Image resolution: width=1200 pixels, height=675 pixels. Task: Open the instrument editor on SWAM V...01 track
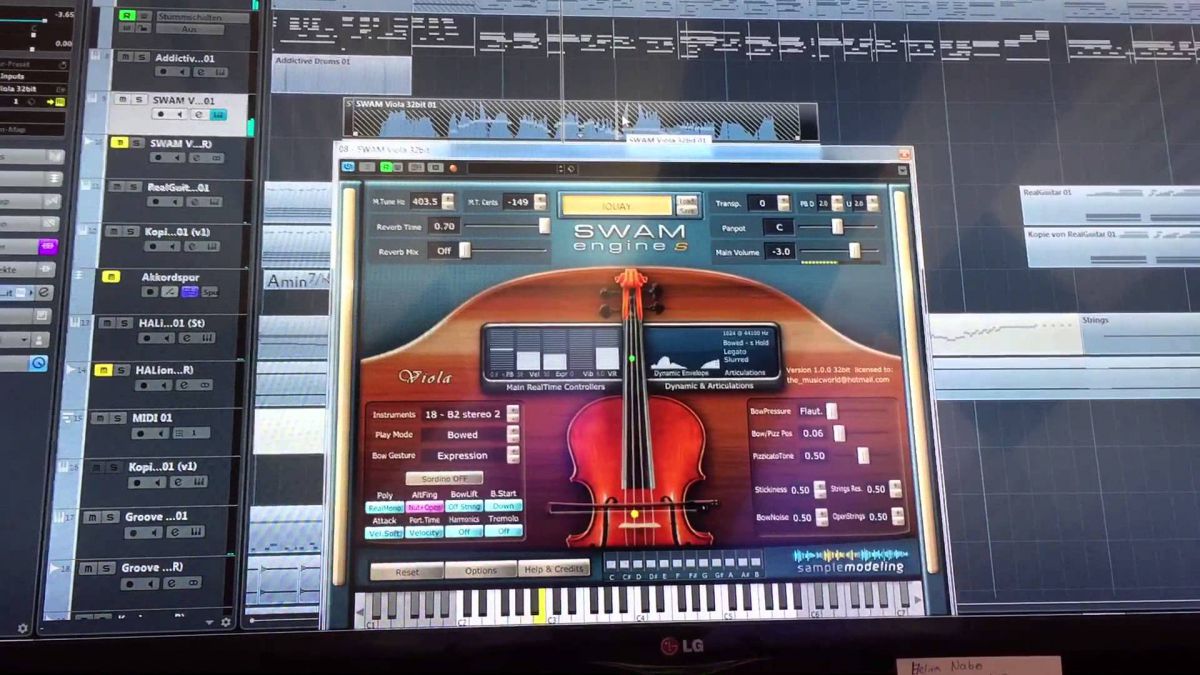[x=218, y=115]
